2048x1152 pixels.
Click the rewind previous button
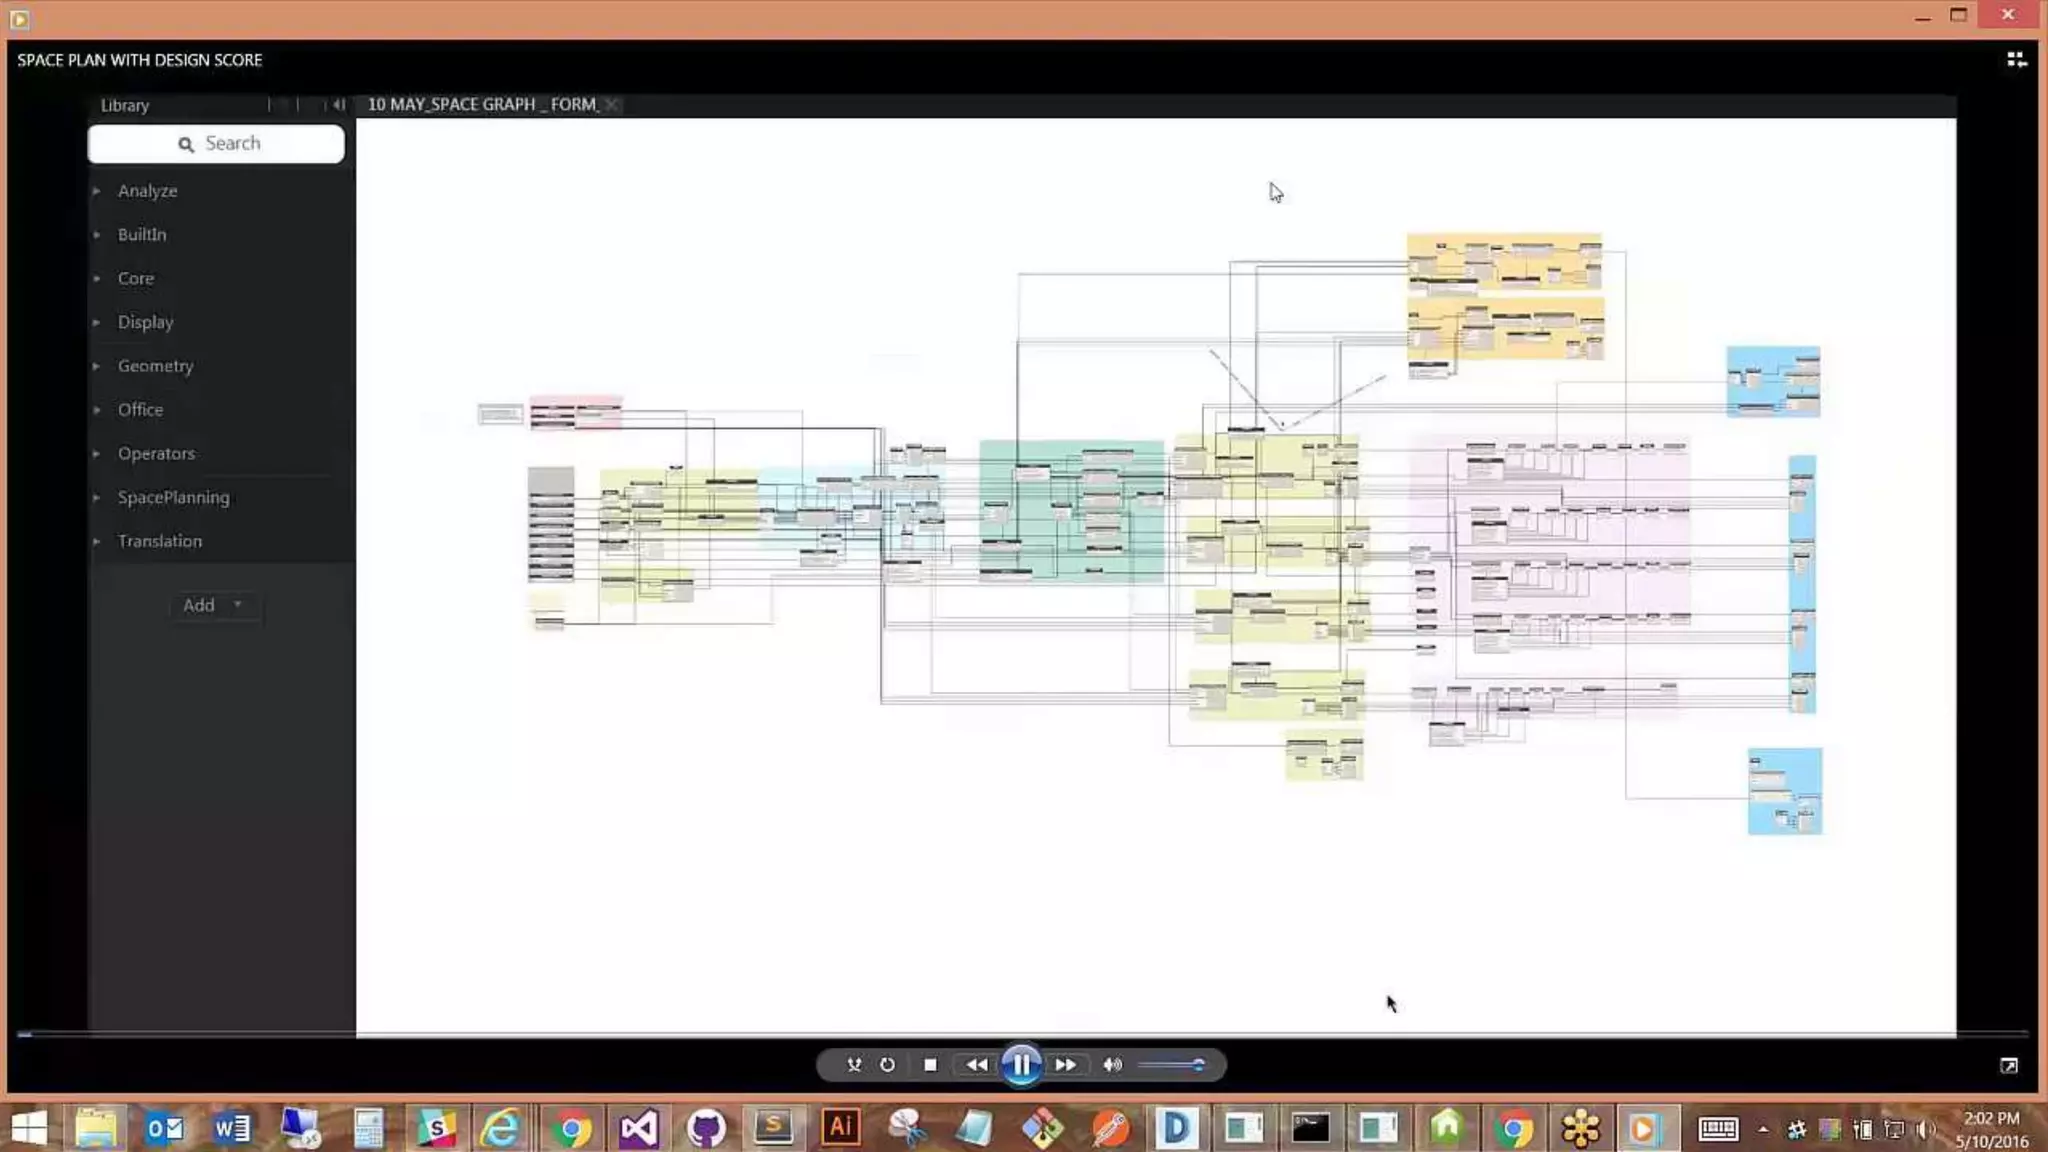coord(976,1065)
